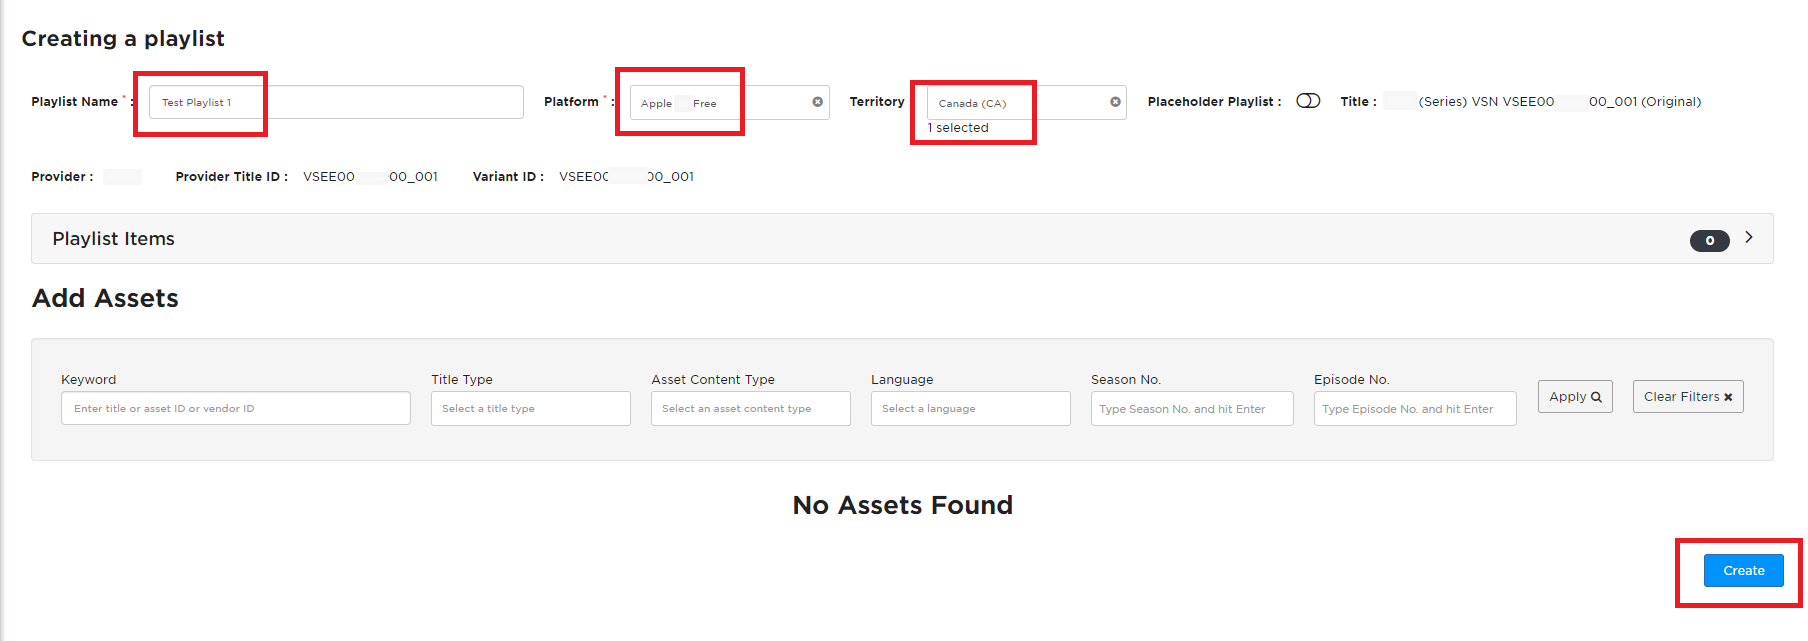
Task: Open the Territory dropdown showing Canada (CA)
Action: pos(1026,102)
